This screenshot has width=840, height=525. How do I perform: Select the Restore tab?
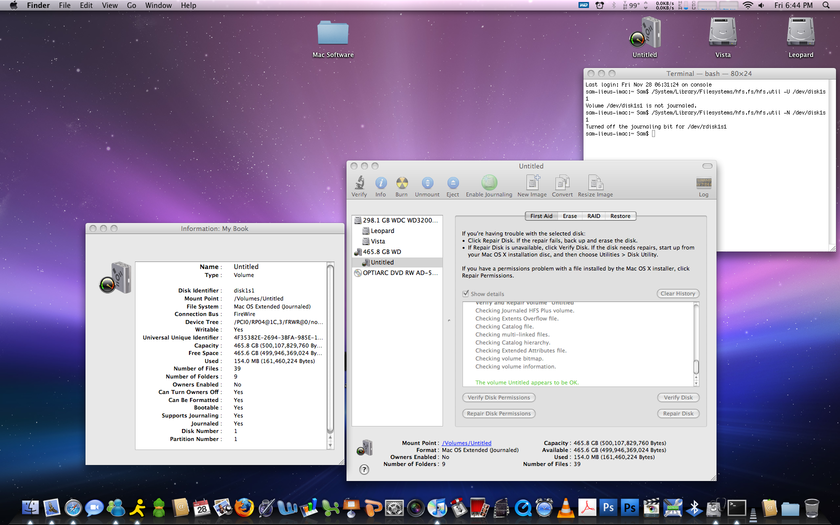tap(621, 216)
